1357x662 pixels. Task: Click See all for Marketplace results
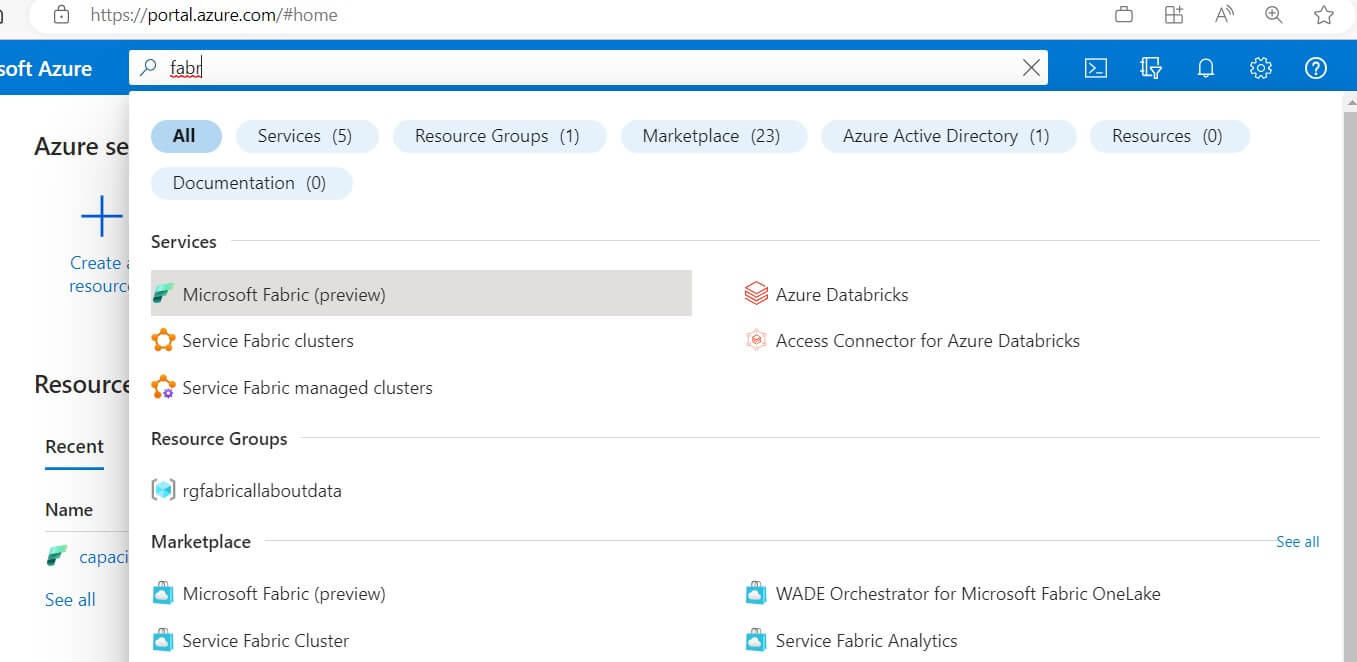1297,542
